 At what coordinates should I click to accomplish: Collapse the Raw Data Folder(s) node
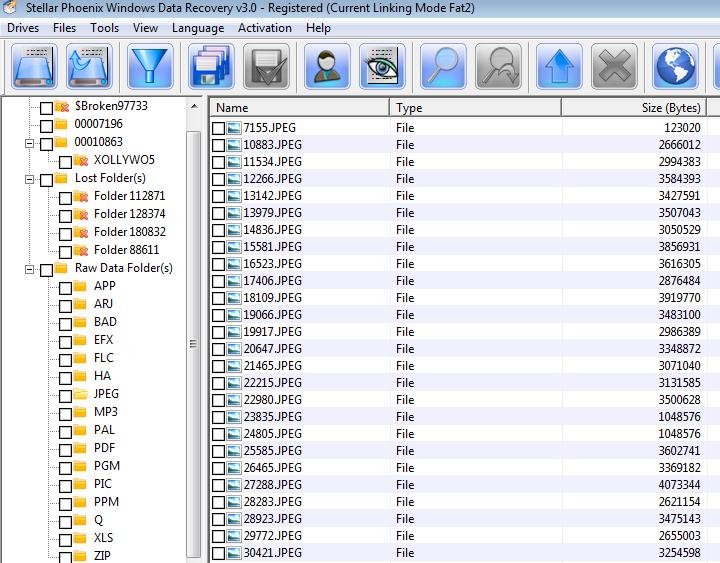click(x=29, y=270)
